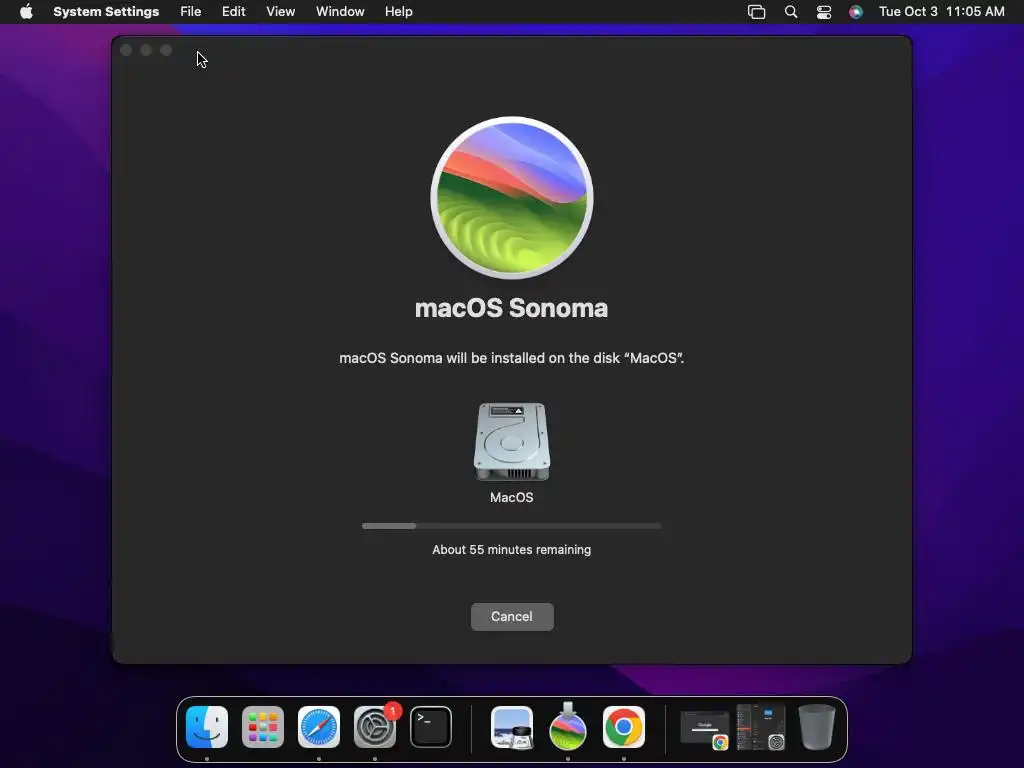
Task: Click the disabled red close window button
Action: pyautogui.click(x=127, y=50)
